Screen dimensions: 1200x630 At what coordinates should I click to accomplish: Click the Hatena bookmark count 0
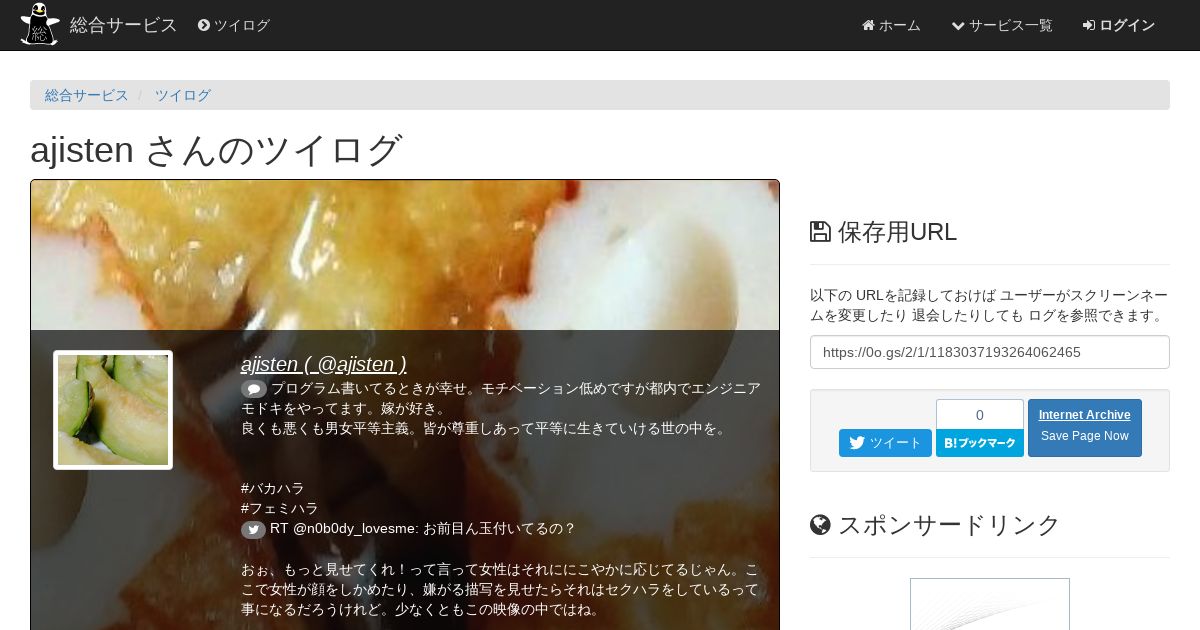click(x=980, y=415)
